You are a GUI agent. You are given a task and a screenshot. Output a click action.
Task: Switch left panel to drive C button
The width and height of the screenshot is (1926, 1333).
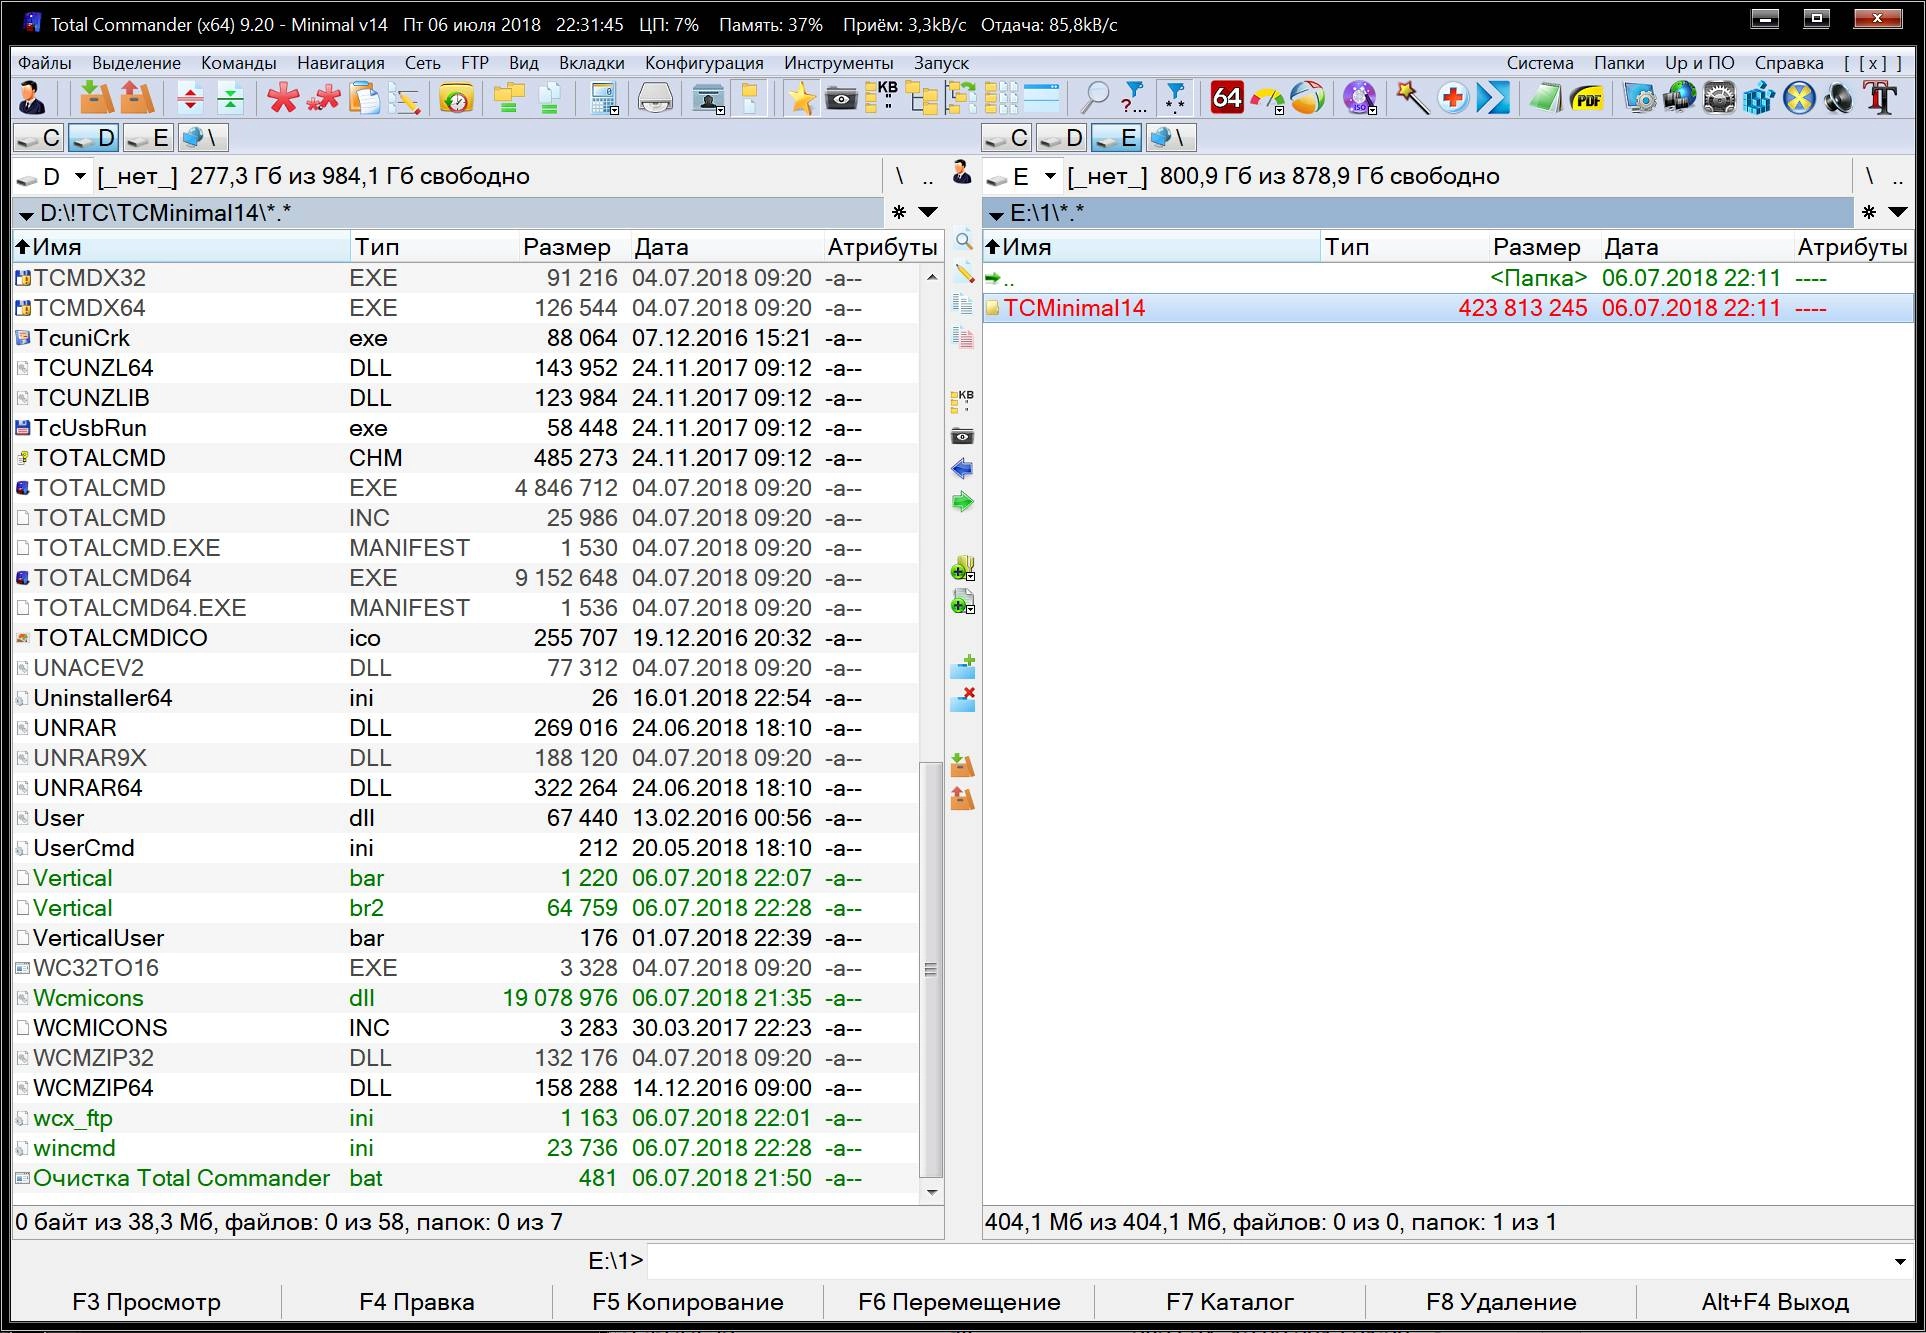tap(40, 137)
